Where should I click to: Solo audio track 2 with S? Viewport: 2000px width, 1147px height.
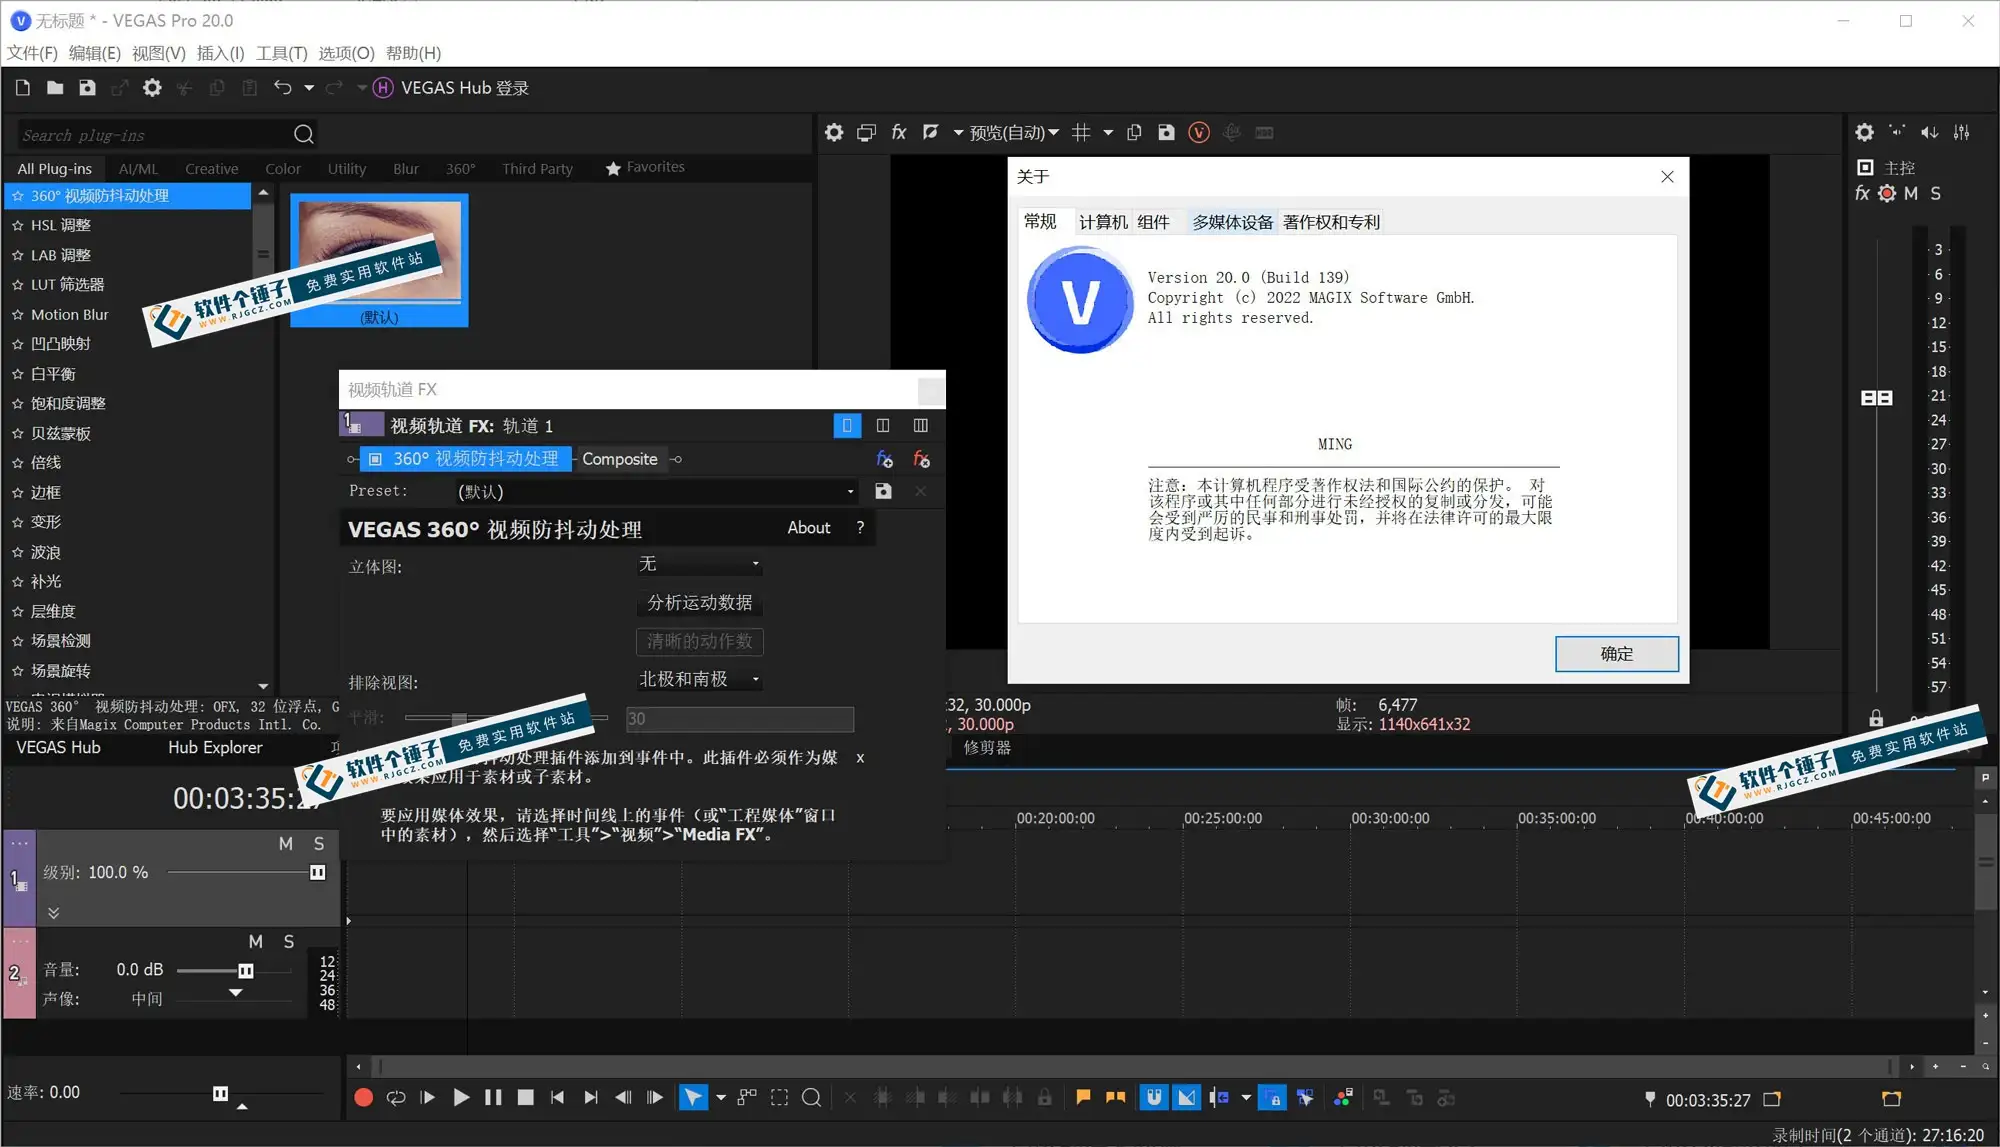(x=289, y=942)
